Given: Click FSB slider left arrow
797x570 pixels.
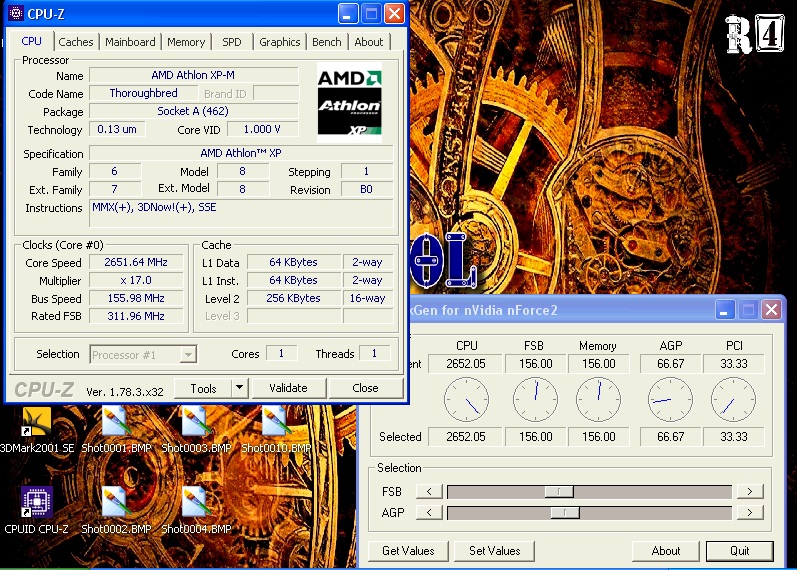Looking at the screenshot, I should [x=429, y=491].
